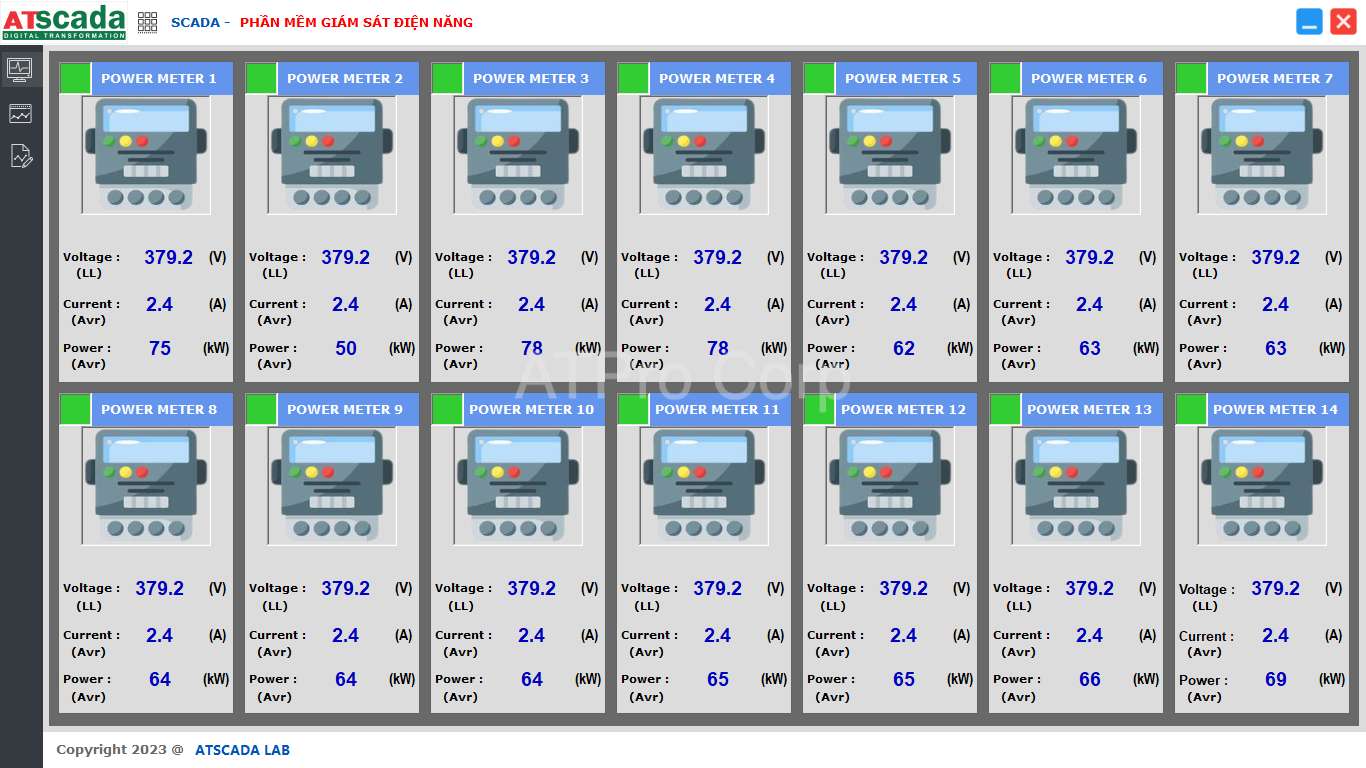
Task: Select the Power Meter 5 device image
Action: (x=890, y=155)
